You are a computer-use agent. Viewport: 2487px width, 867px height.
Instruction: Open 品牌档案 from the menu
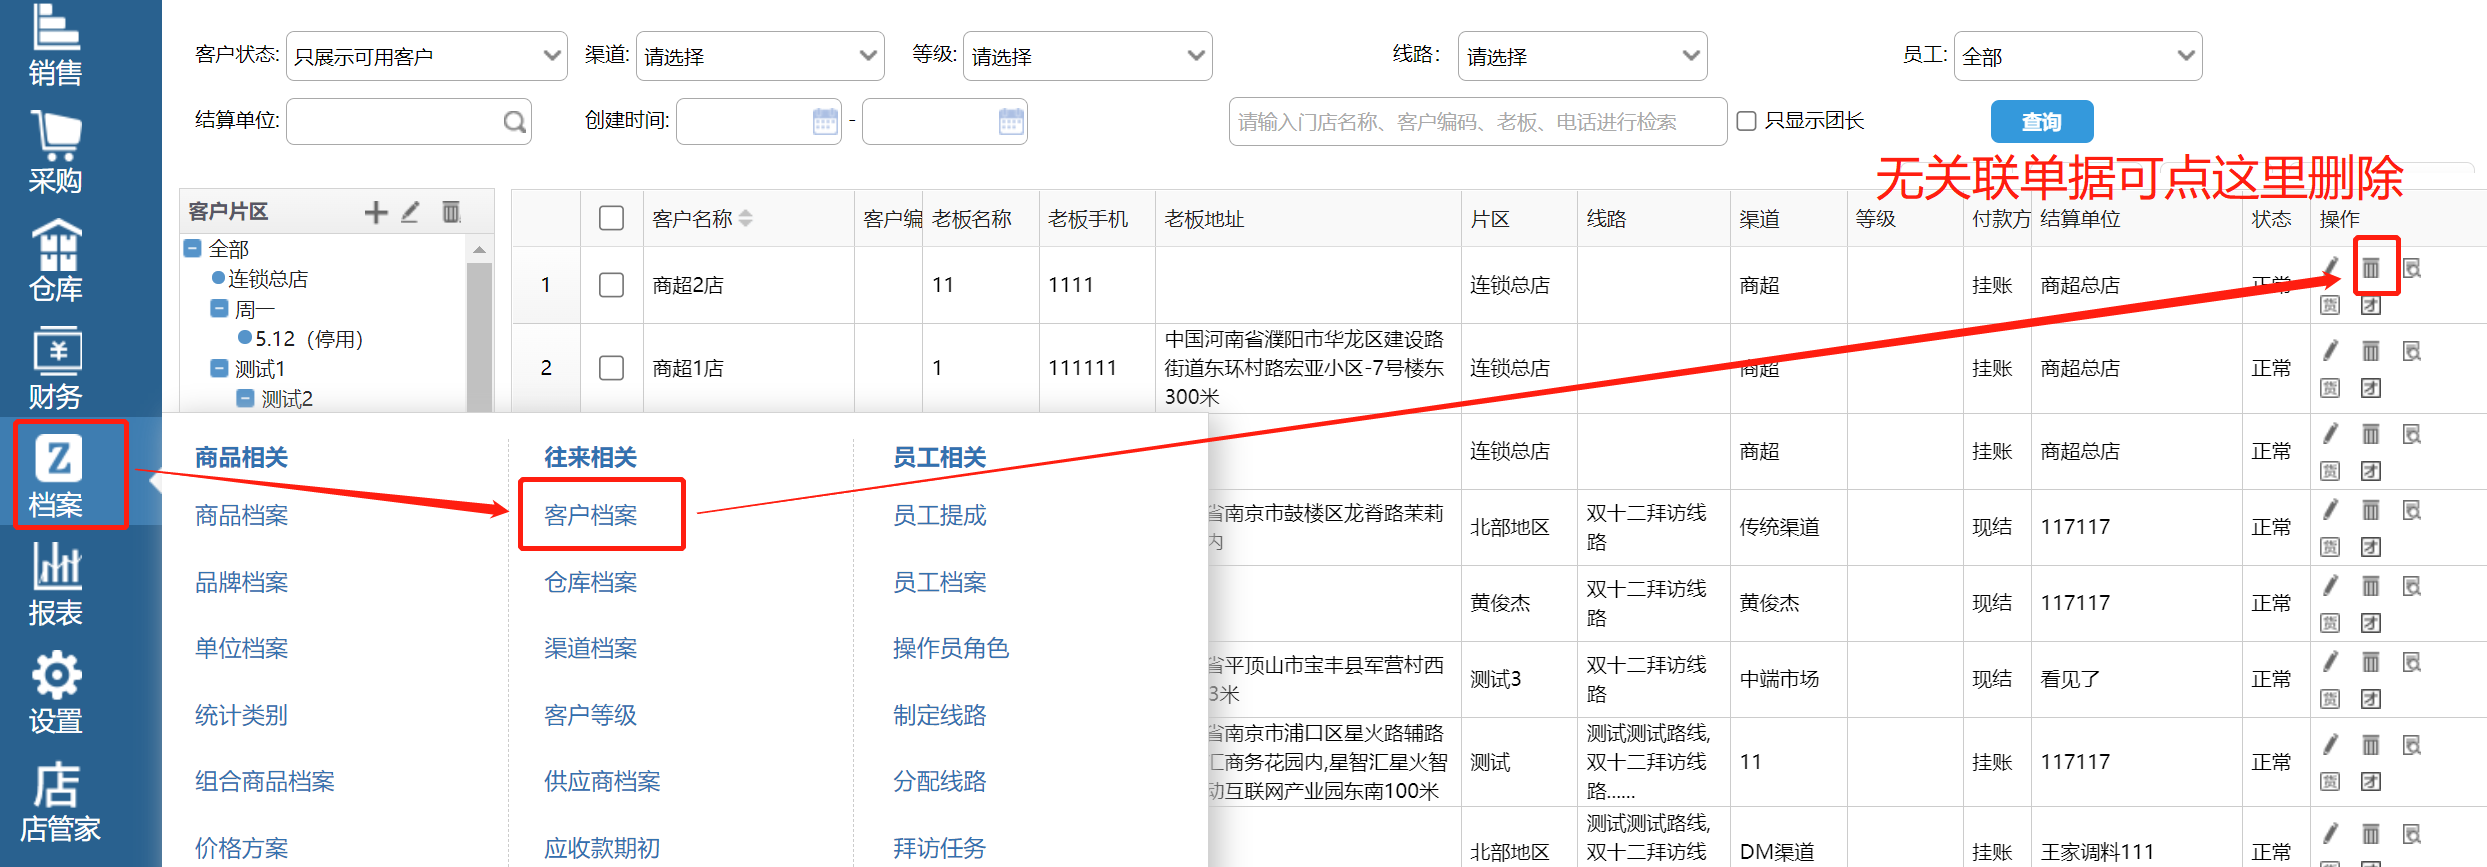tap(242, 582)
